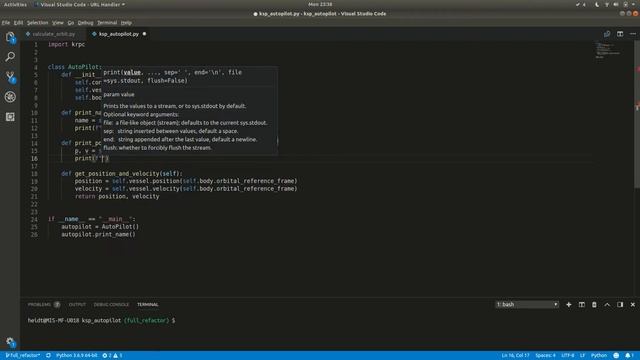Viewport: 640px width, 360px height.
Task: Open the clock showing Mon 23:38
Action: [x=320, y=4]
